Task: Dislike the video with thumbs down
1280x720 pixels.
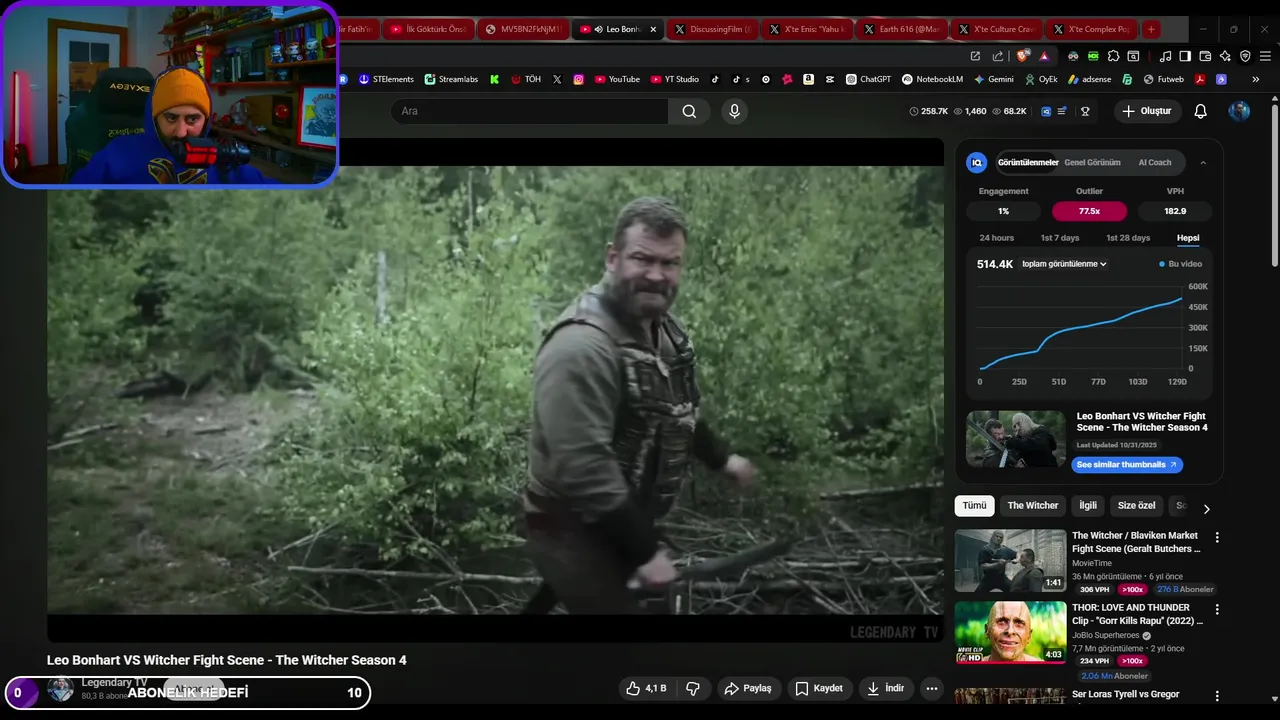Action: (x=692, y=688)
